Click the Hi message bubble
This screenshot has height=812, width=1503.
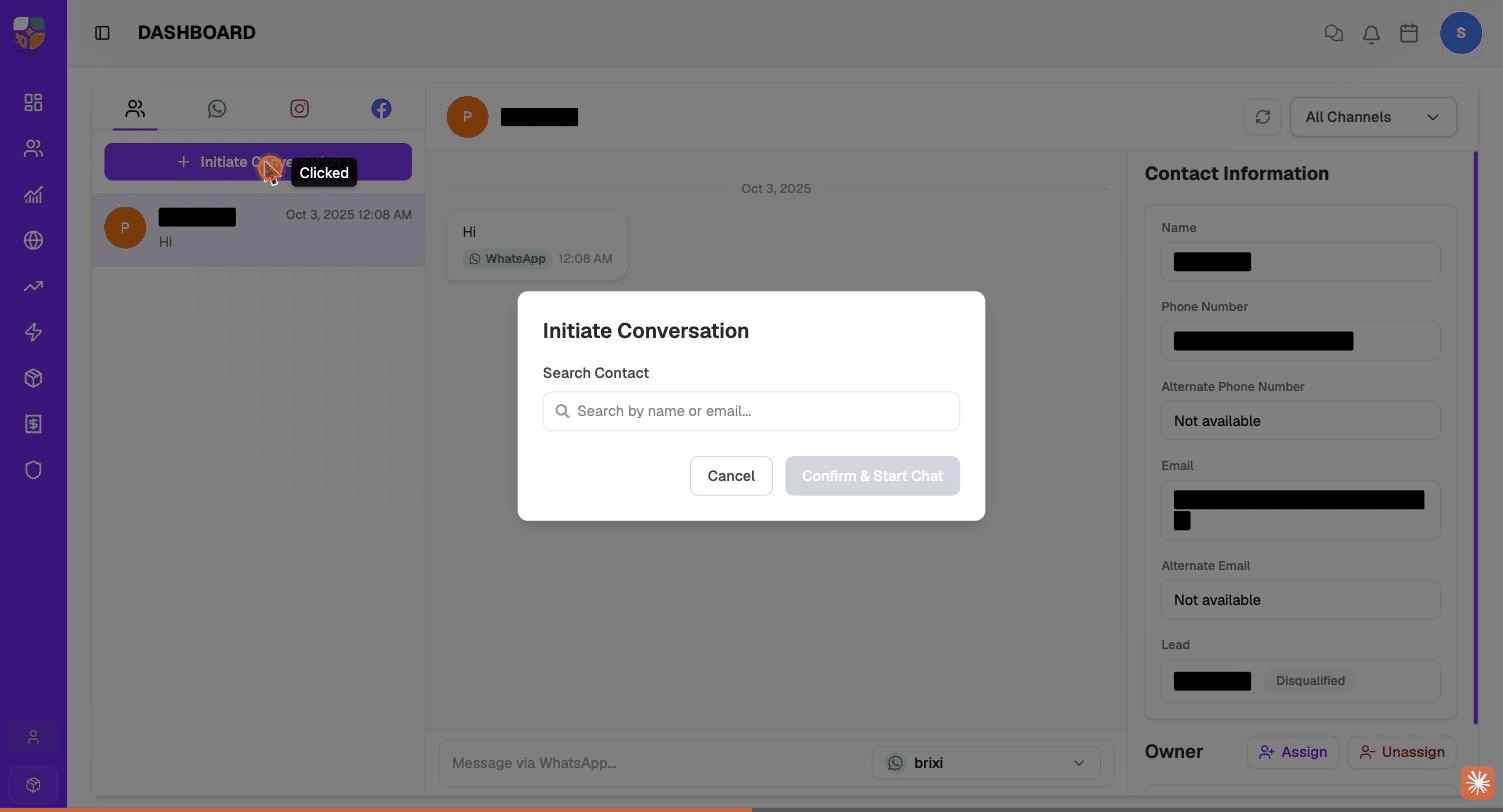pyautogui.click(x=537, y=245)
